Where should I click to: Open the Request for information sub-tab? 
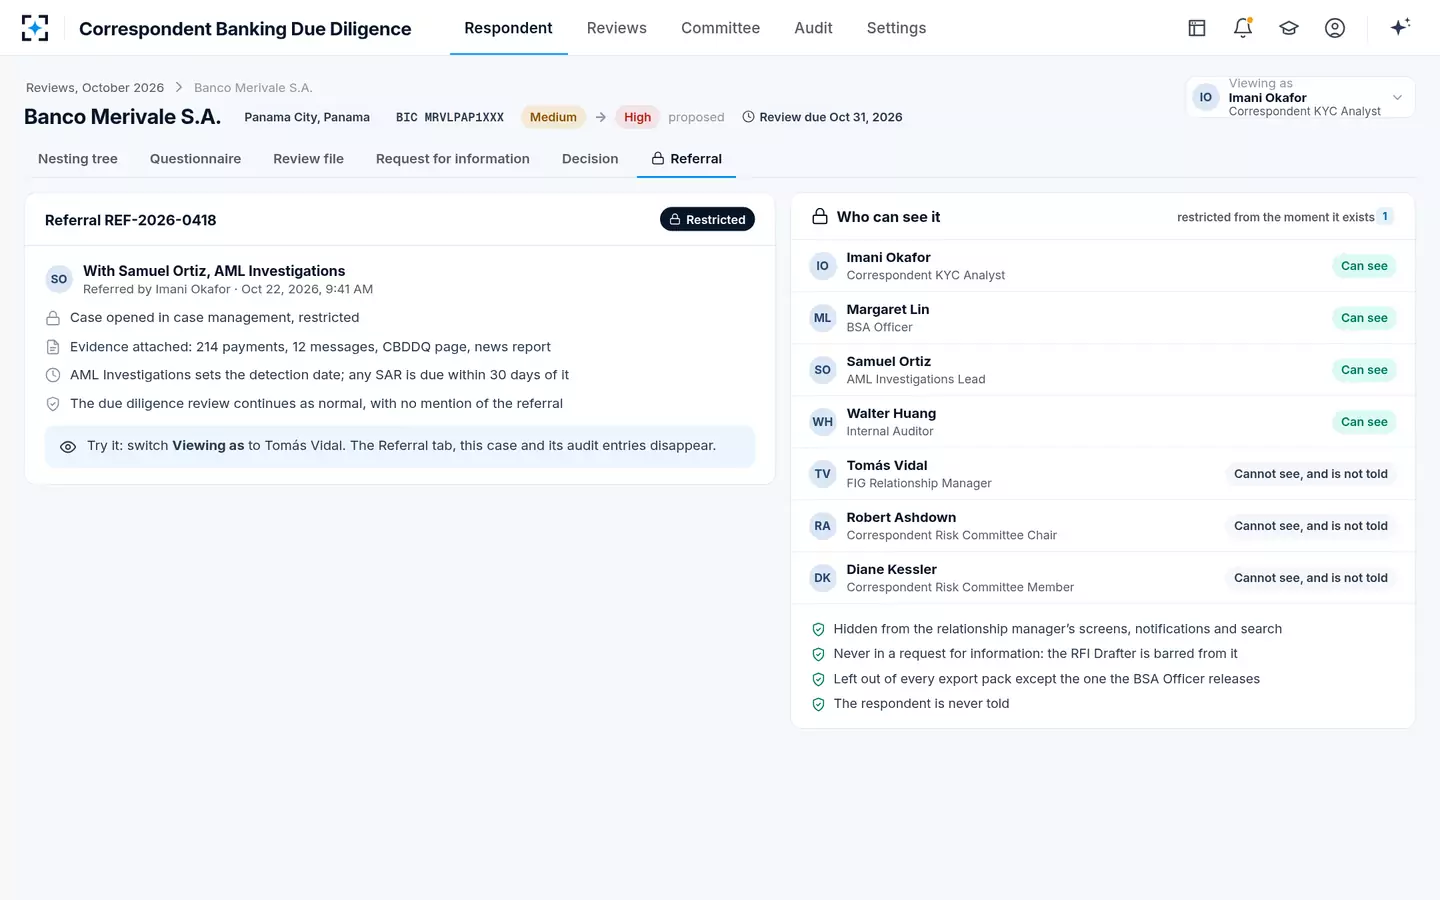tap(453, 159)
